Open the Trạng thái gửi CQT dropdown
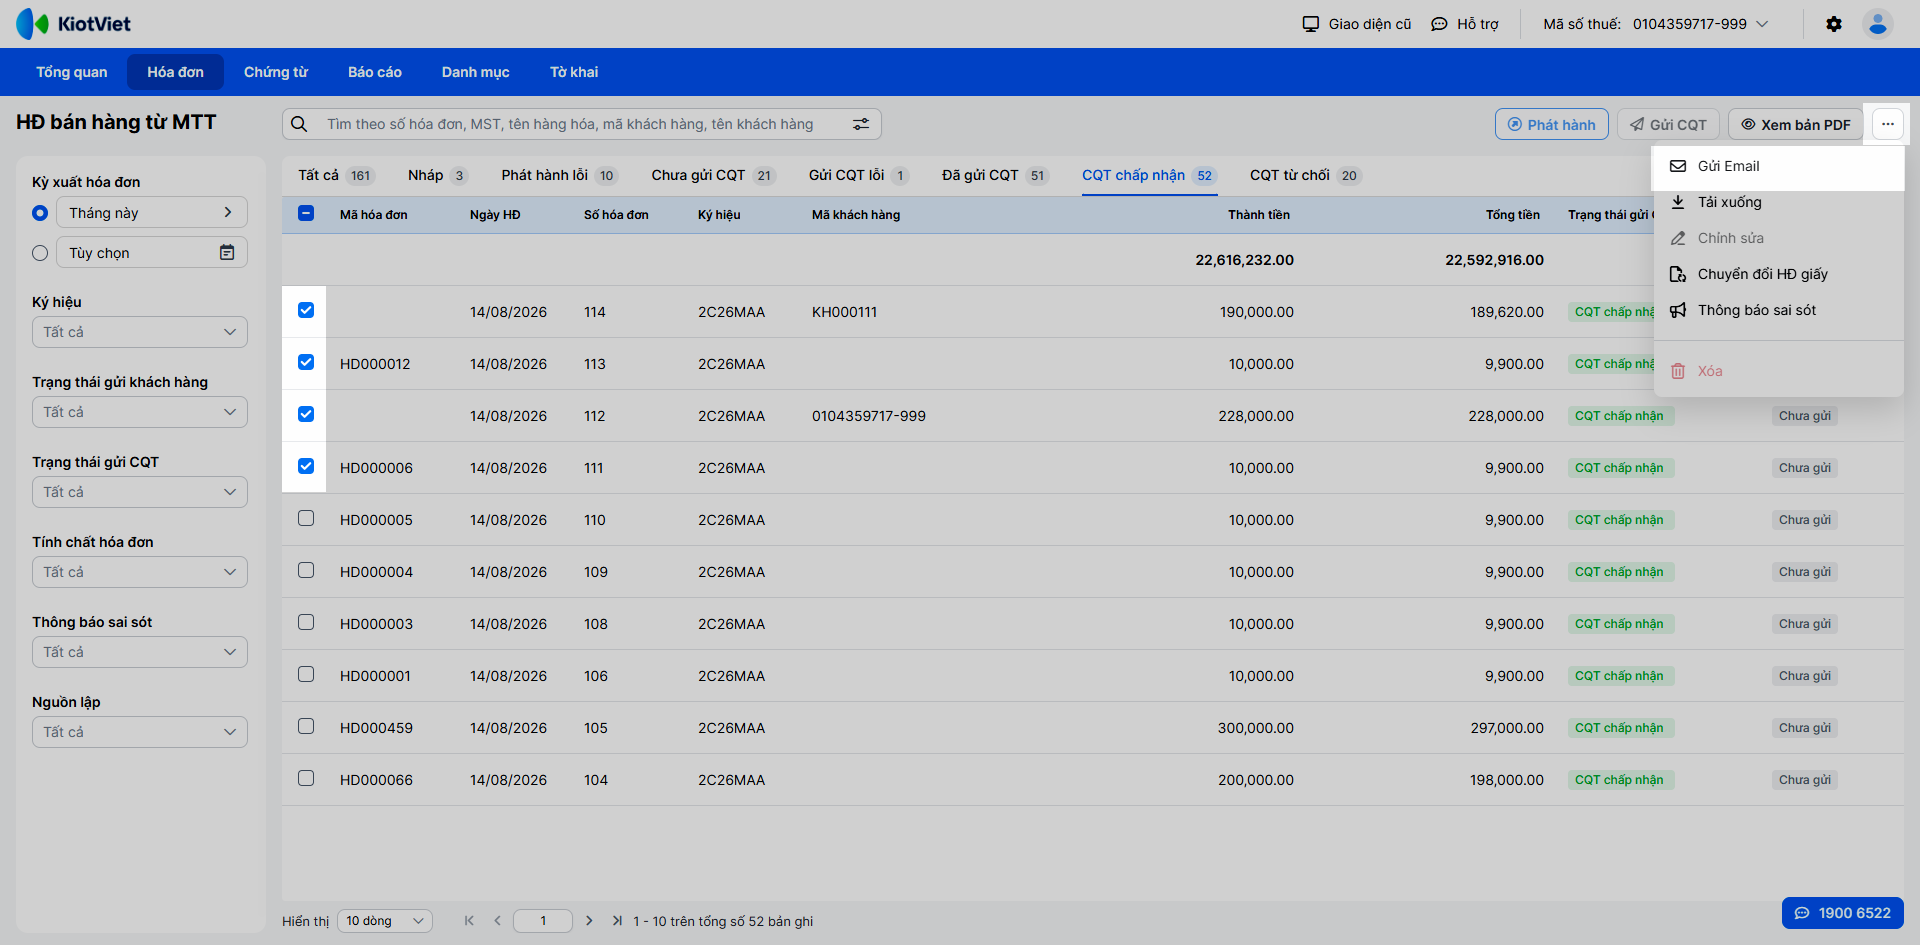 (140, 492)
